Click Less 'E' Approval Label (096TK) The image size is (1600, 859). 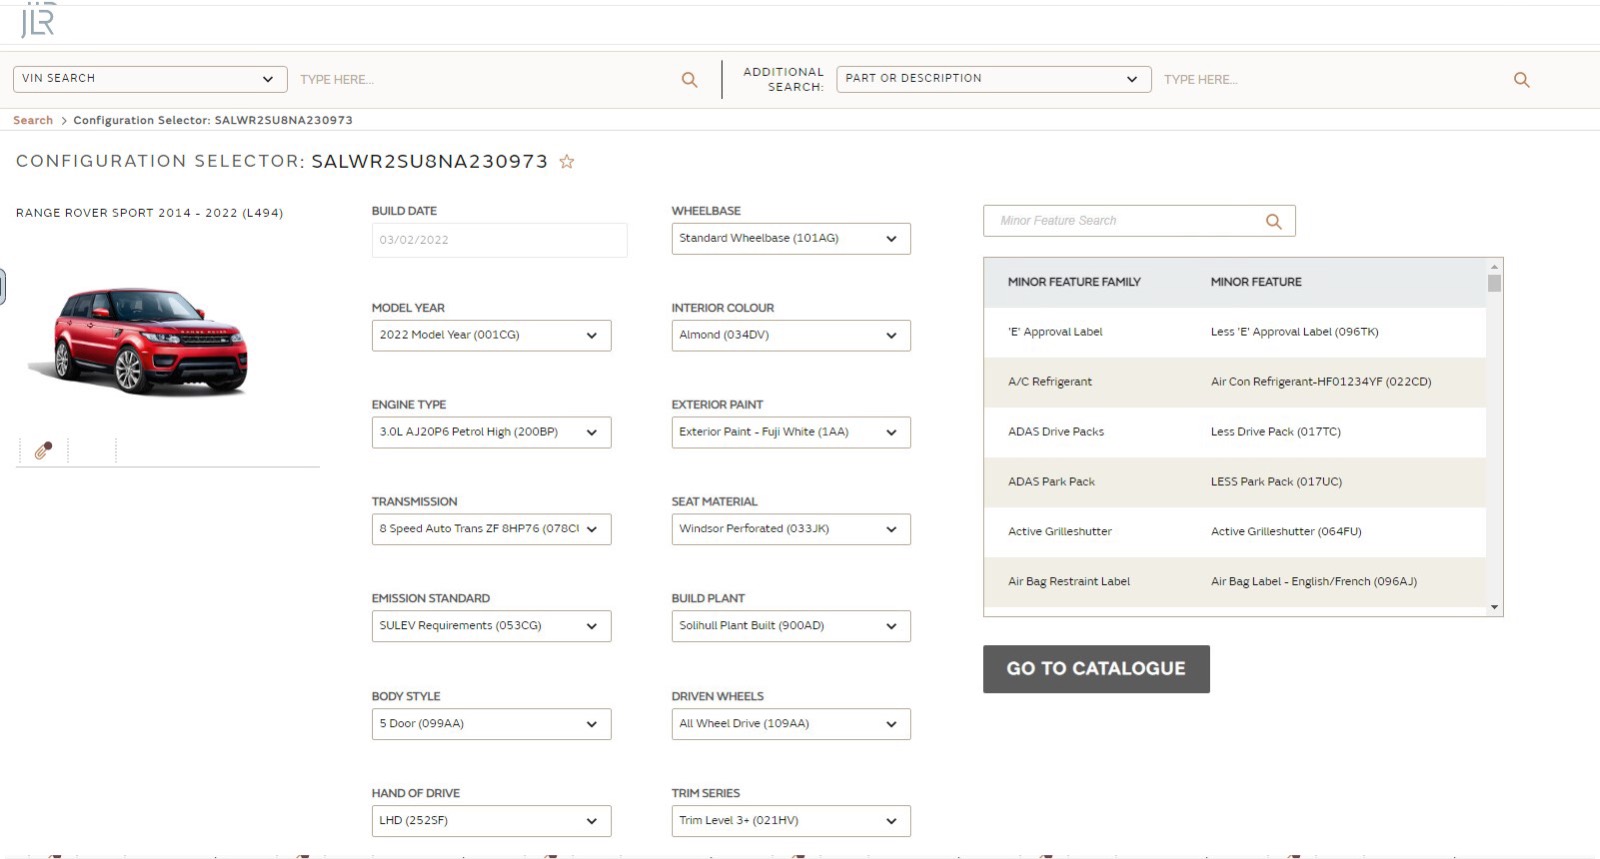click(1294, 332)
